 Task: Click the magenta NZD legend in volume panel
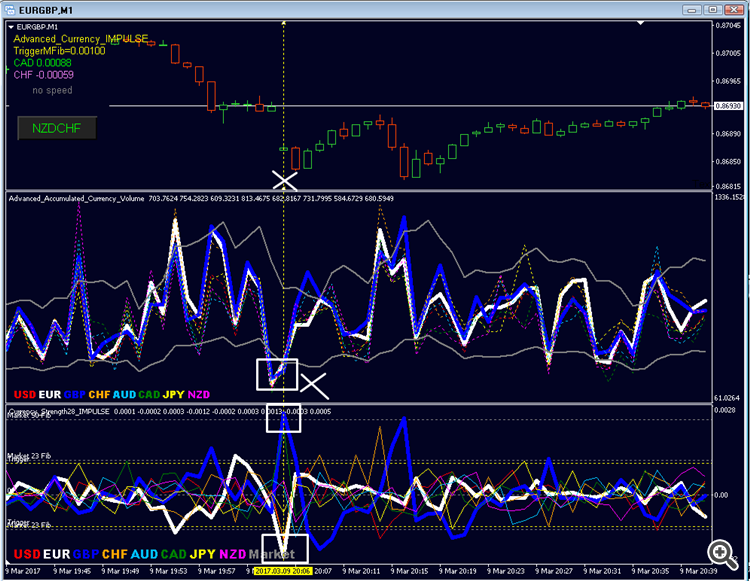(199, 395)
